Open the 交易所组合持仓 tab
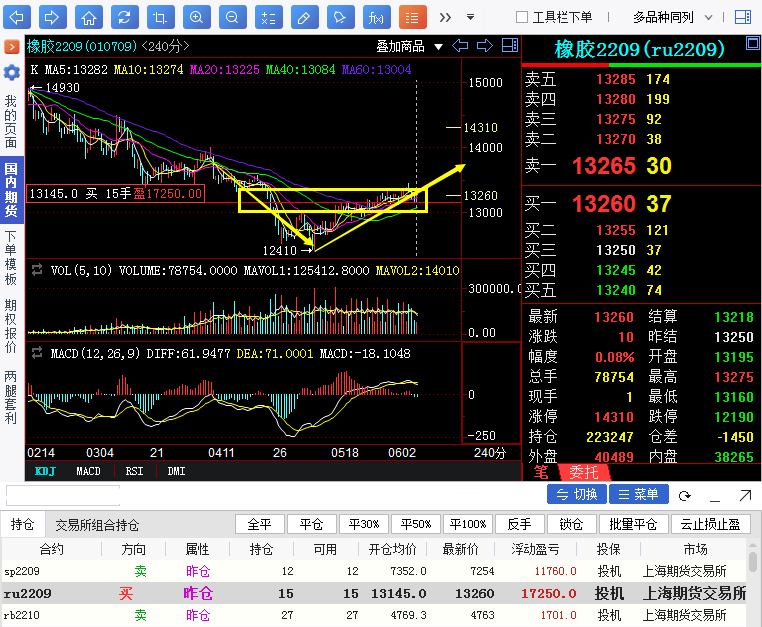The height and width of the screenshot is (627, 762). pyautogui.click(x=97, y=524)
